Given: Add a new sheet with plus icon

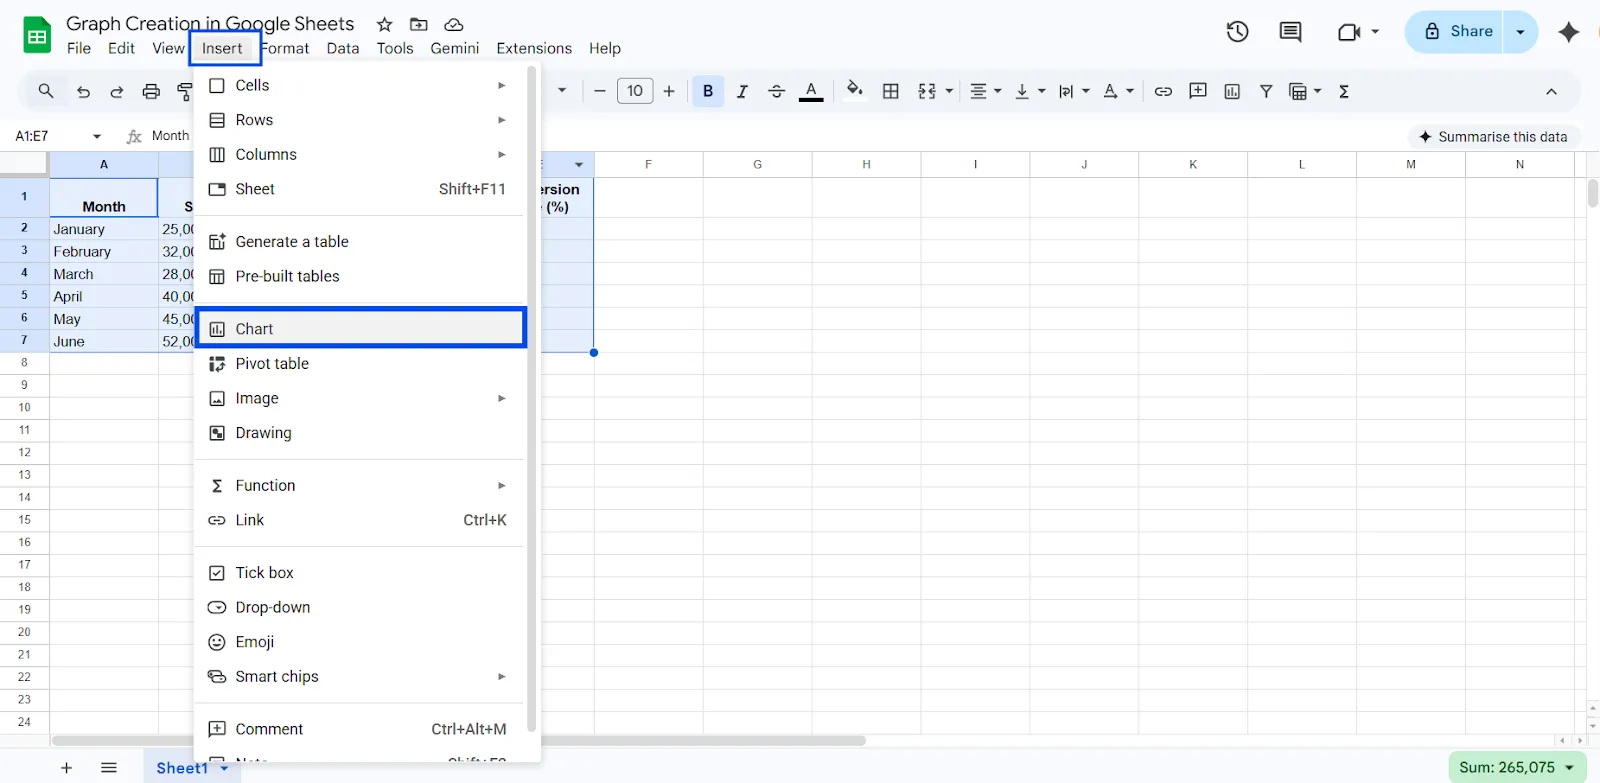Looking at the screenshot, I should [x=66, y=768].
